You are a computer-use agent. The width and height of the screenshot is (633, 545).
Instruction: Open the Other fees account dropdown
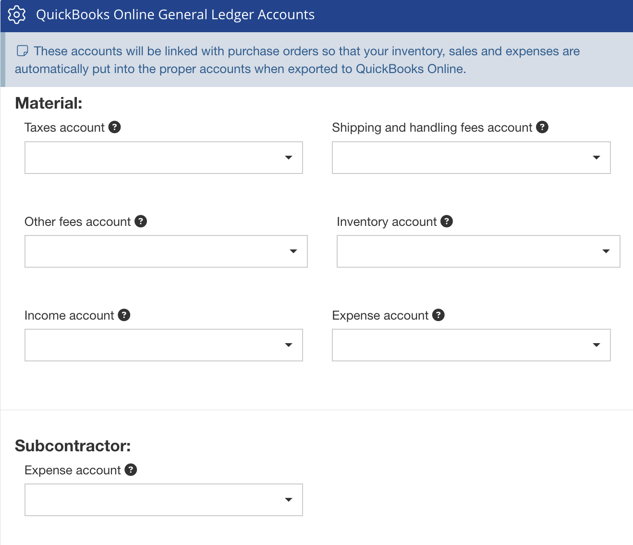pos(166,252)
